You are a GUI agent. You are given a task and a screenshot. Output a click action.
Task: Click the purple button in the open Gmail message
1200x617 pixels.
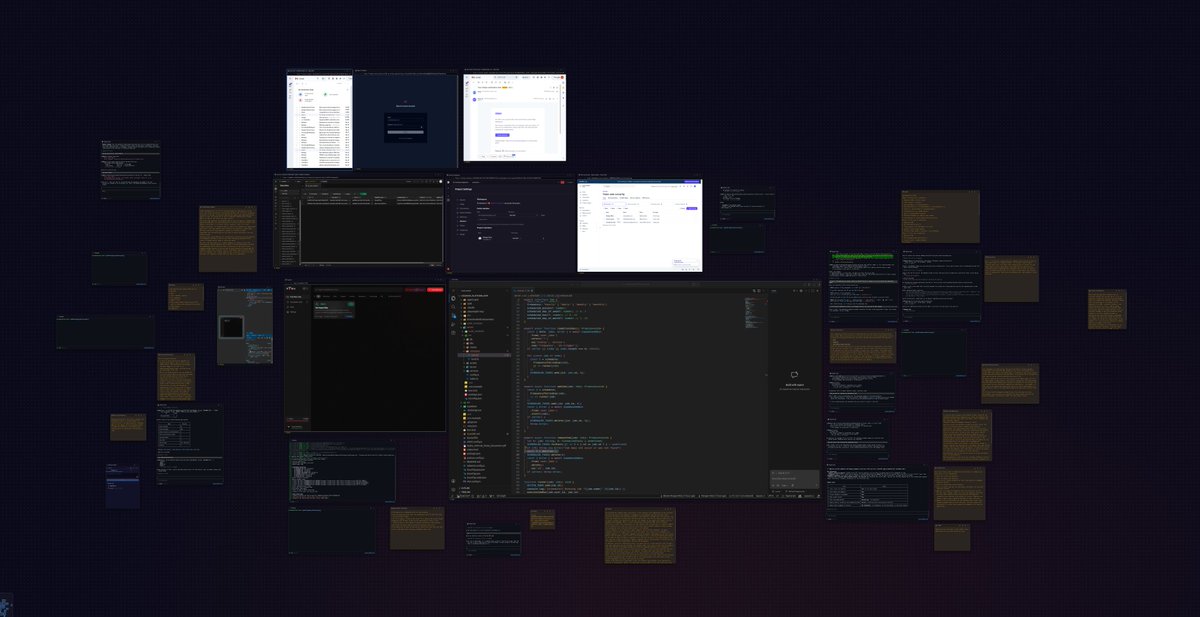click(x=502, y=135)
